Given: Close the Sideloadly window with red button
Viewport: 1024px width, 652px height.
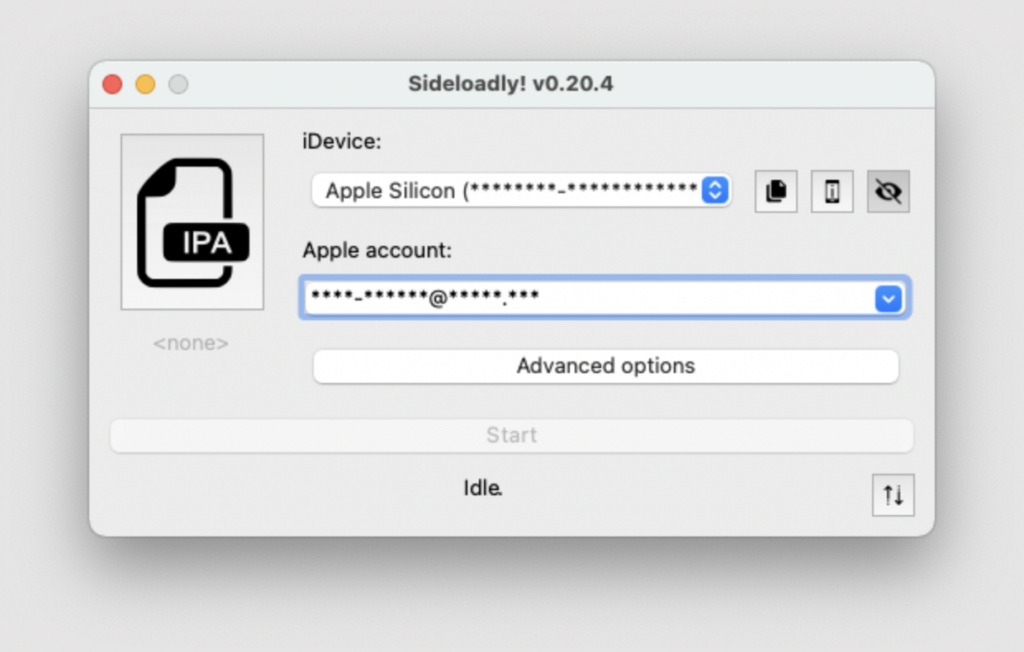Looking at the screenshot, I should (113, 84).
